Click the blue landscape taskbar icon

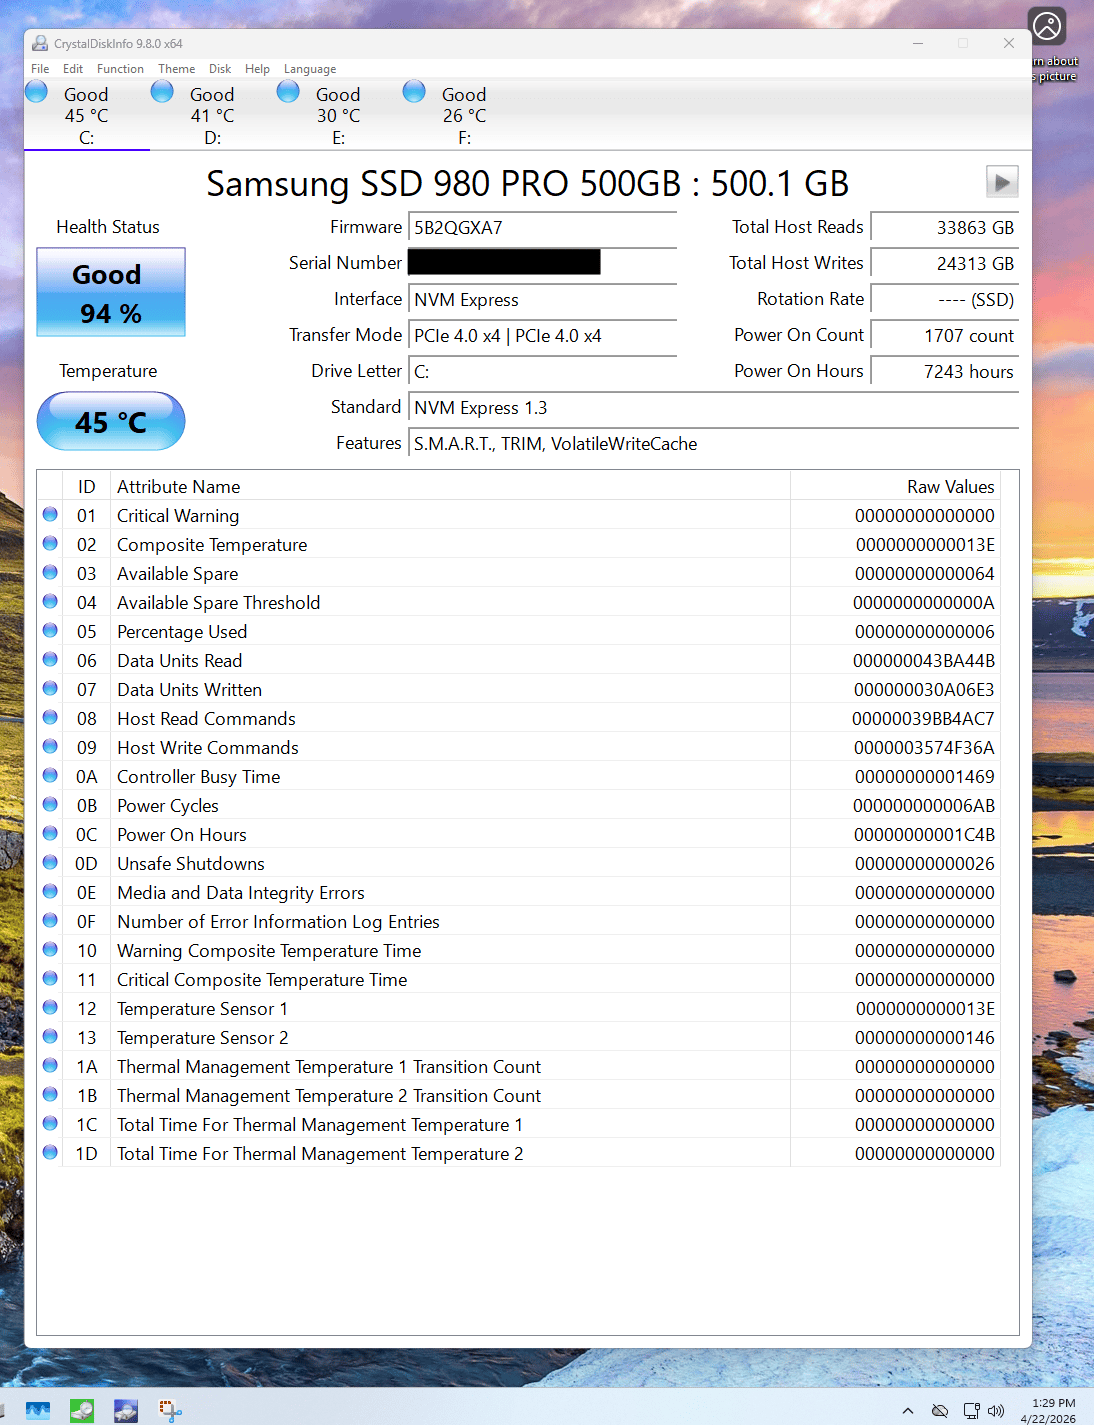pos(38,1411)
